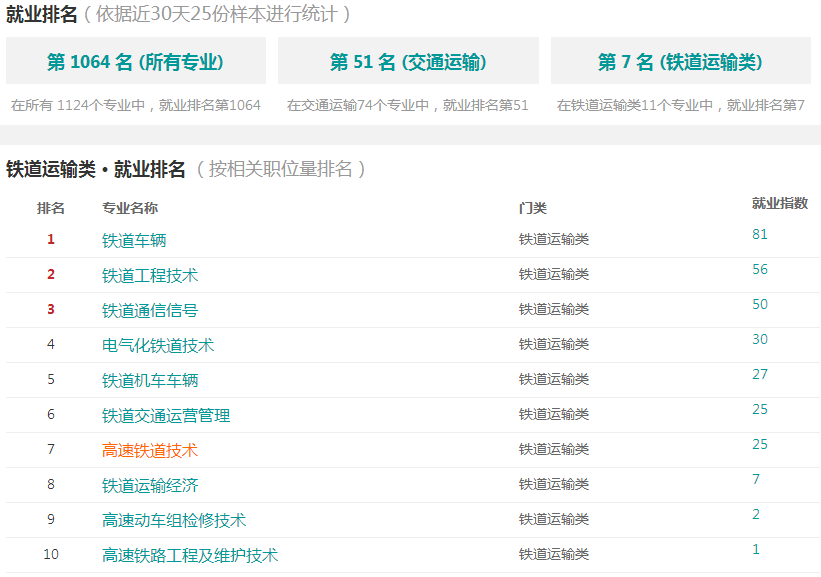Click red rank number 2
Viewport: 821px width, 577px height.
coord(51,274)
